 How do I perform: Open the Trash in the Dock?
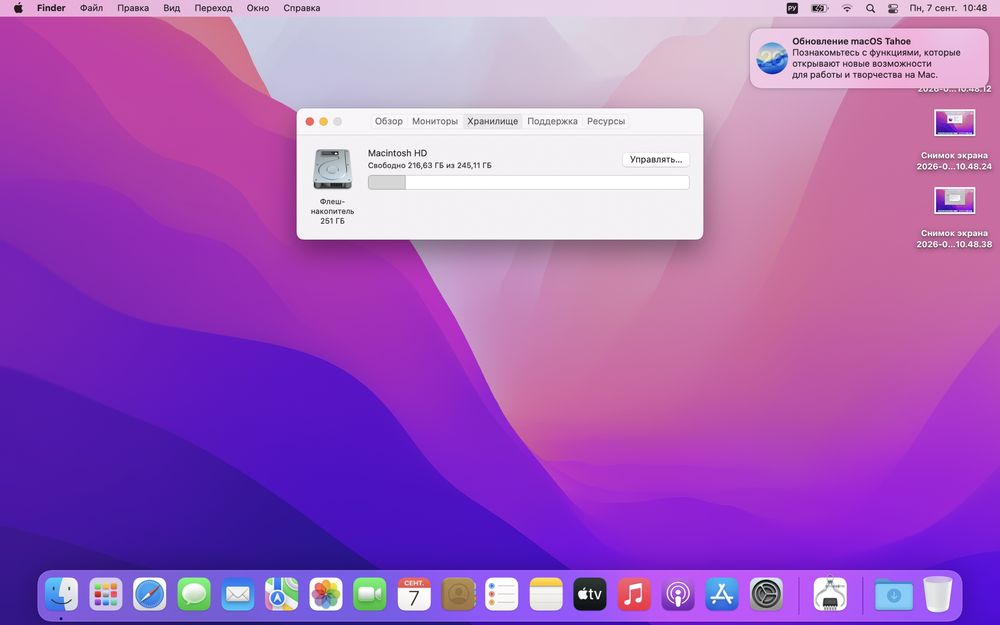pyautogui.click(x=938, y=594)
